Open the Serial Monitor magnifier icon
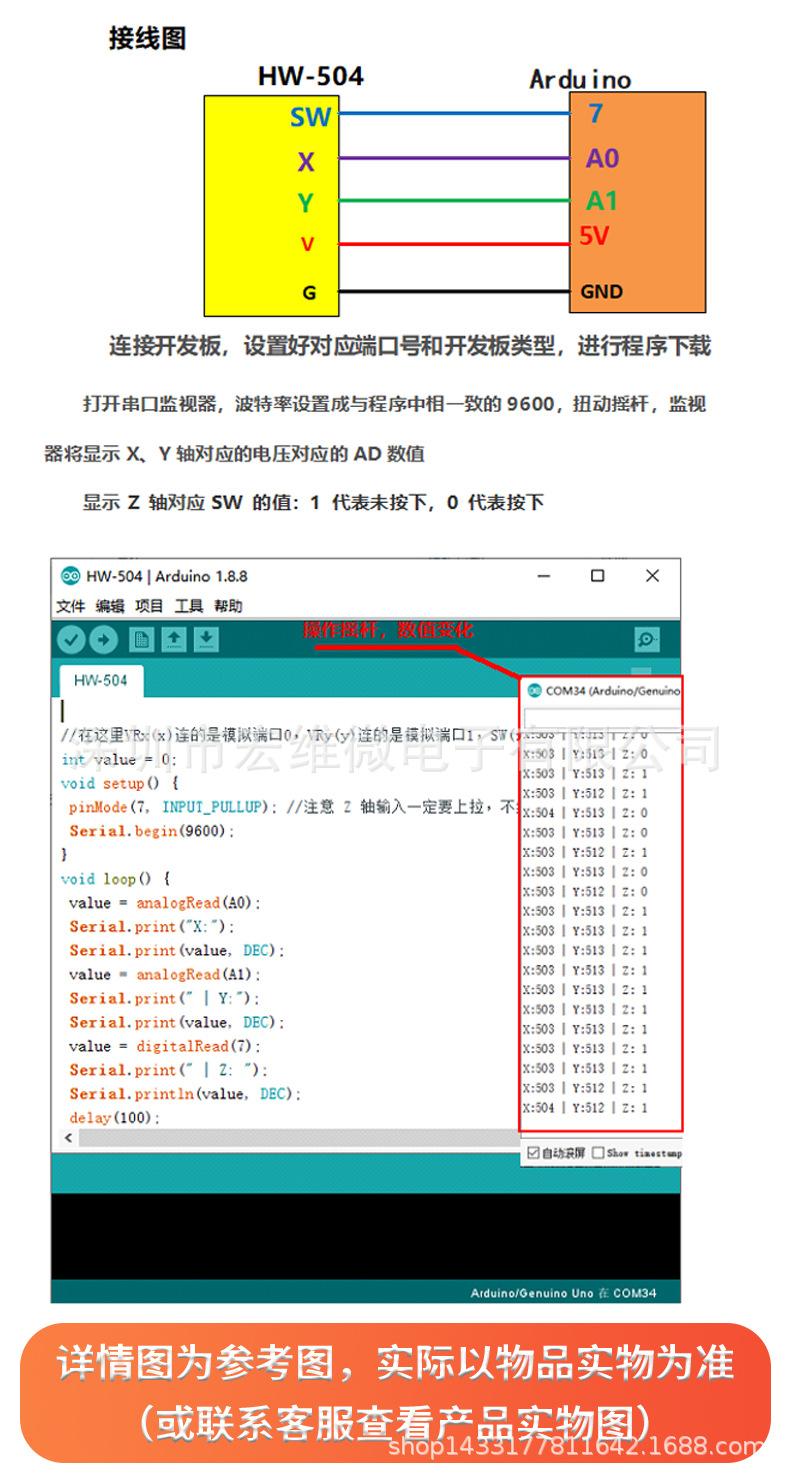The image size is (790, 1478). pyautogui.click(x=647, y=639)
